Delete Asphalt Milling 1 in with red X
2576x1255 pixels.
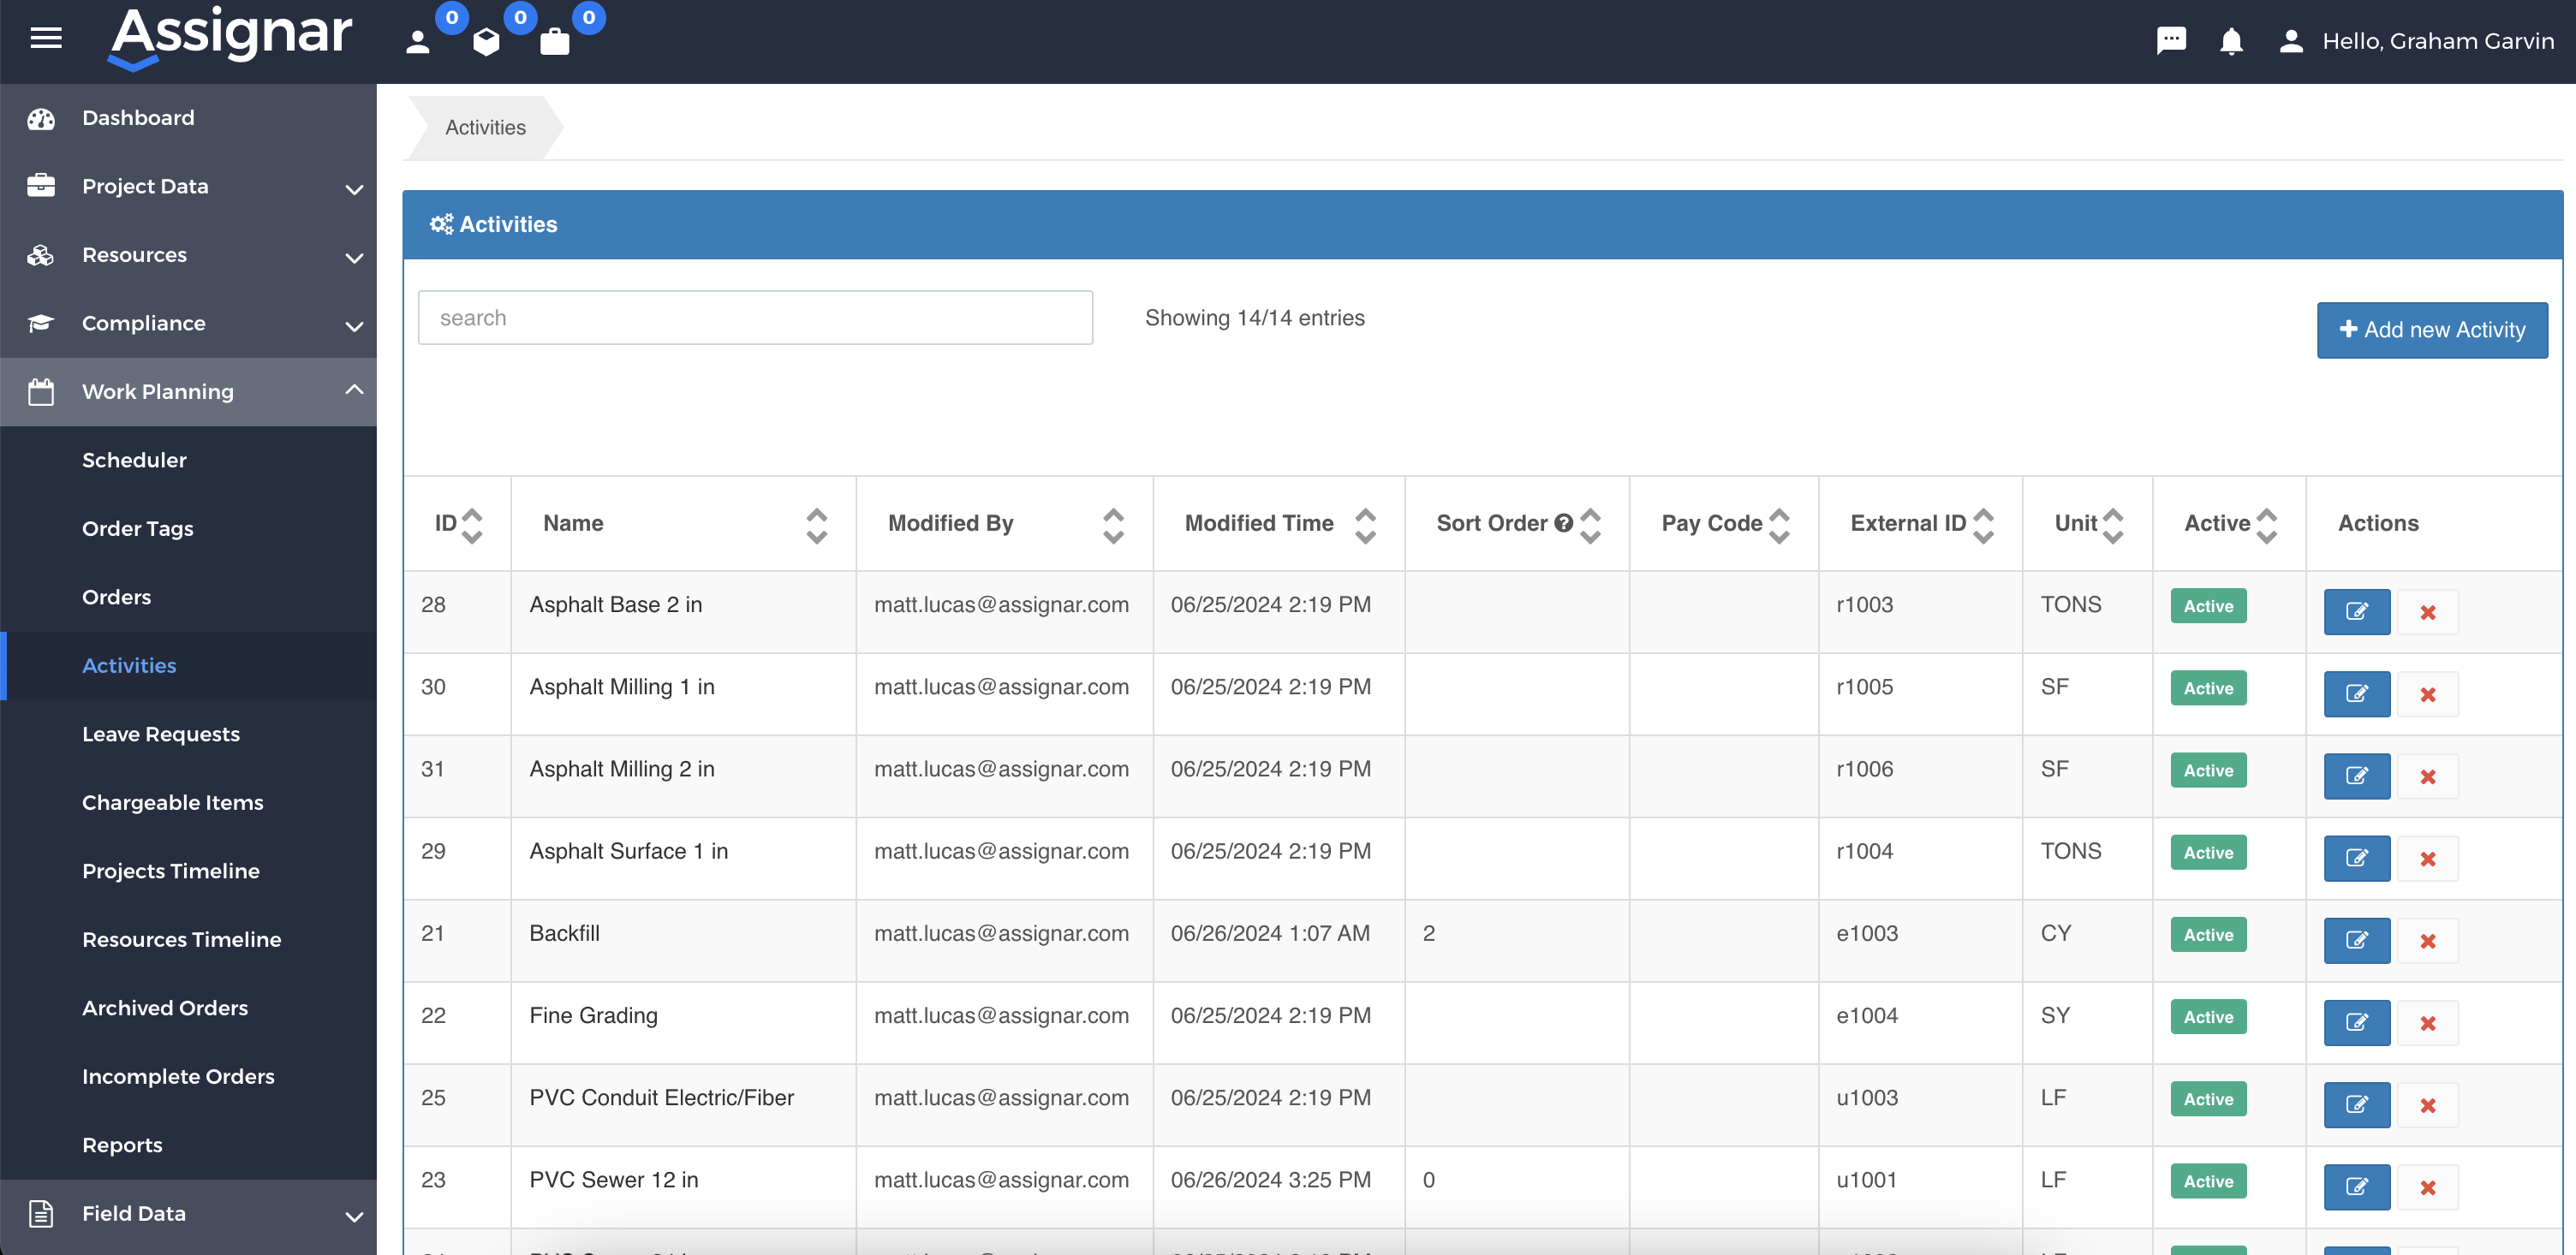click(2429, 694)
